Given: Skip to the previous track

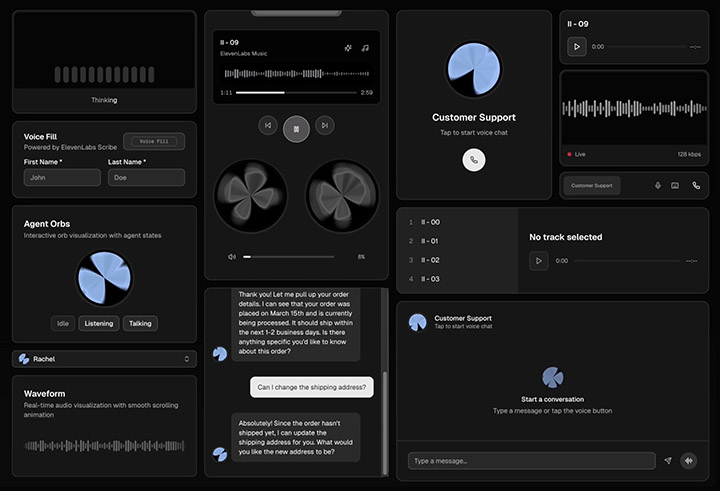Looking at the screenshot, I should pos(267,126).
